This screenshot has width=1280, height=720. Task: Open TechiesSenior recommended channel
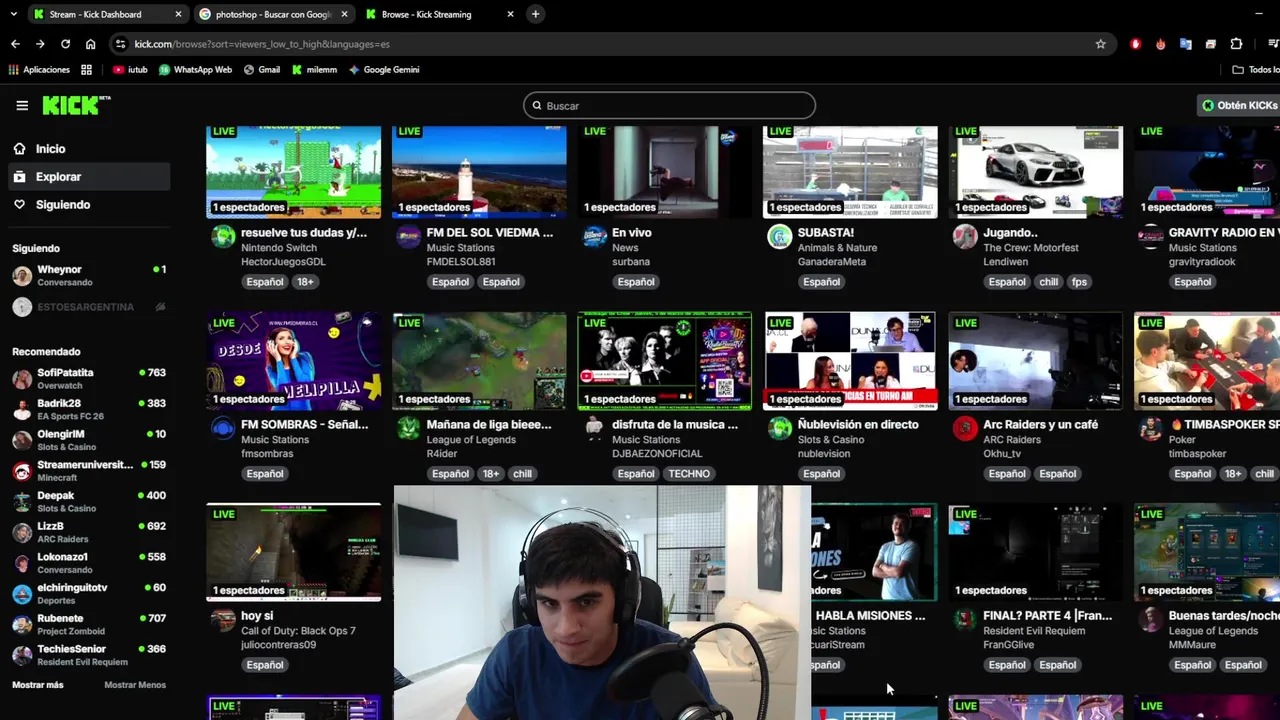click(89, 655)
